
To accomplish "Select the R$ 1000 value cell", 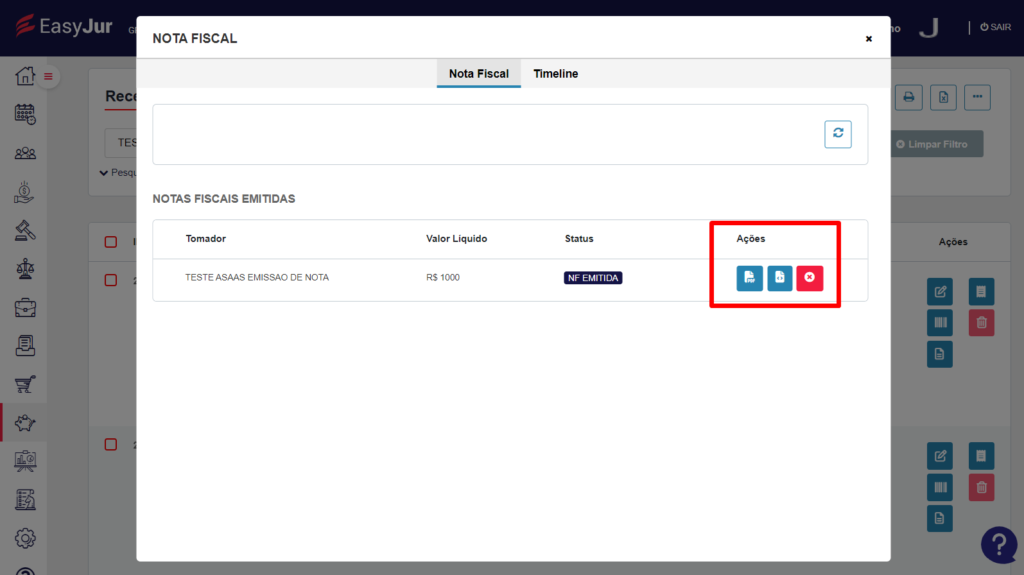I will 443,278.
